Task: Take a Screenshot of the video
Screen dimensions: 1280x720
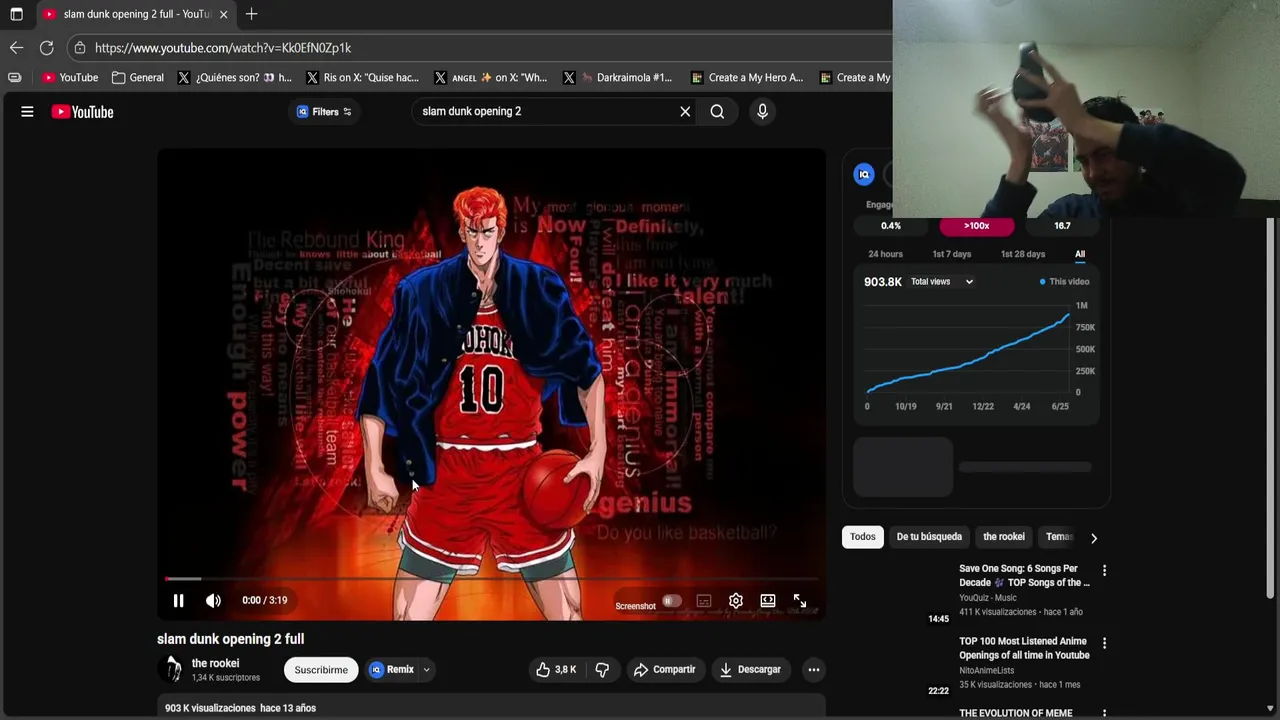Action: (x=635, y=606)
